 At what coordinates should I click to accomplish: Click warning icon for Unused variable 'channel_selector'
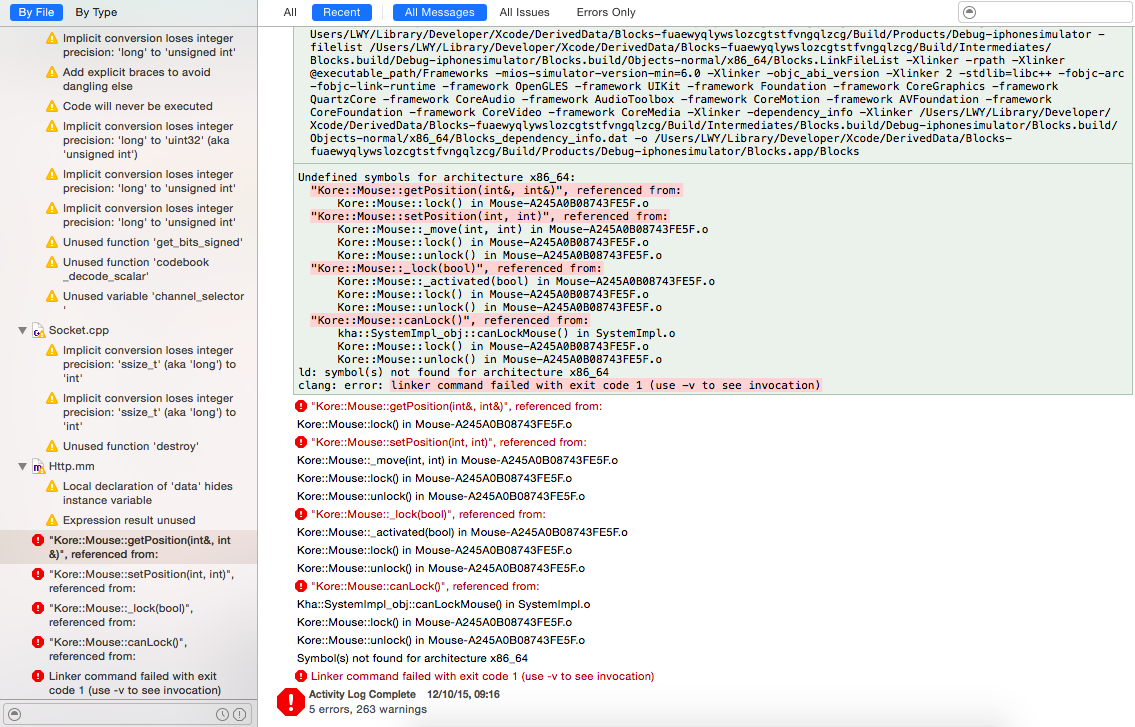[52, 296]
